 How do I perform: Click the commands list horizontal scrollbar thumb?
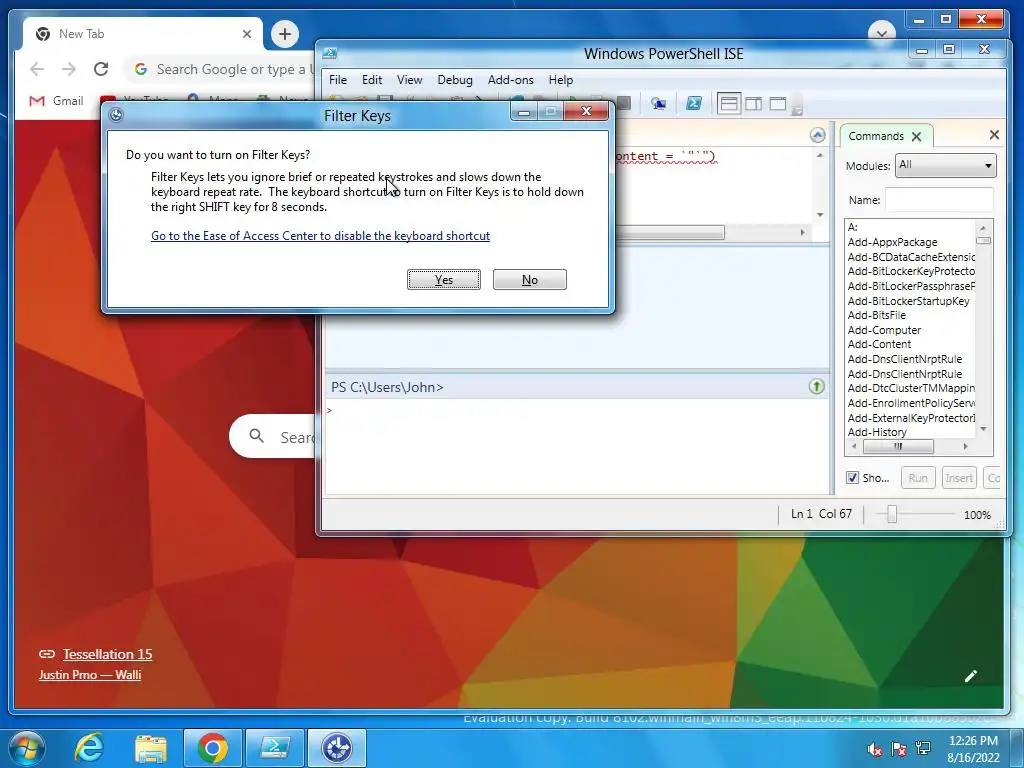[x=898, y=447]
